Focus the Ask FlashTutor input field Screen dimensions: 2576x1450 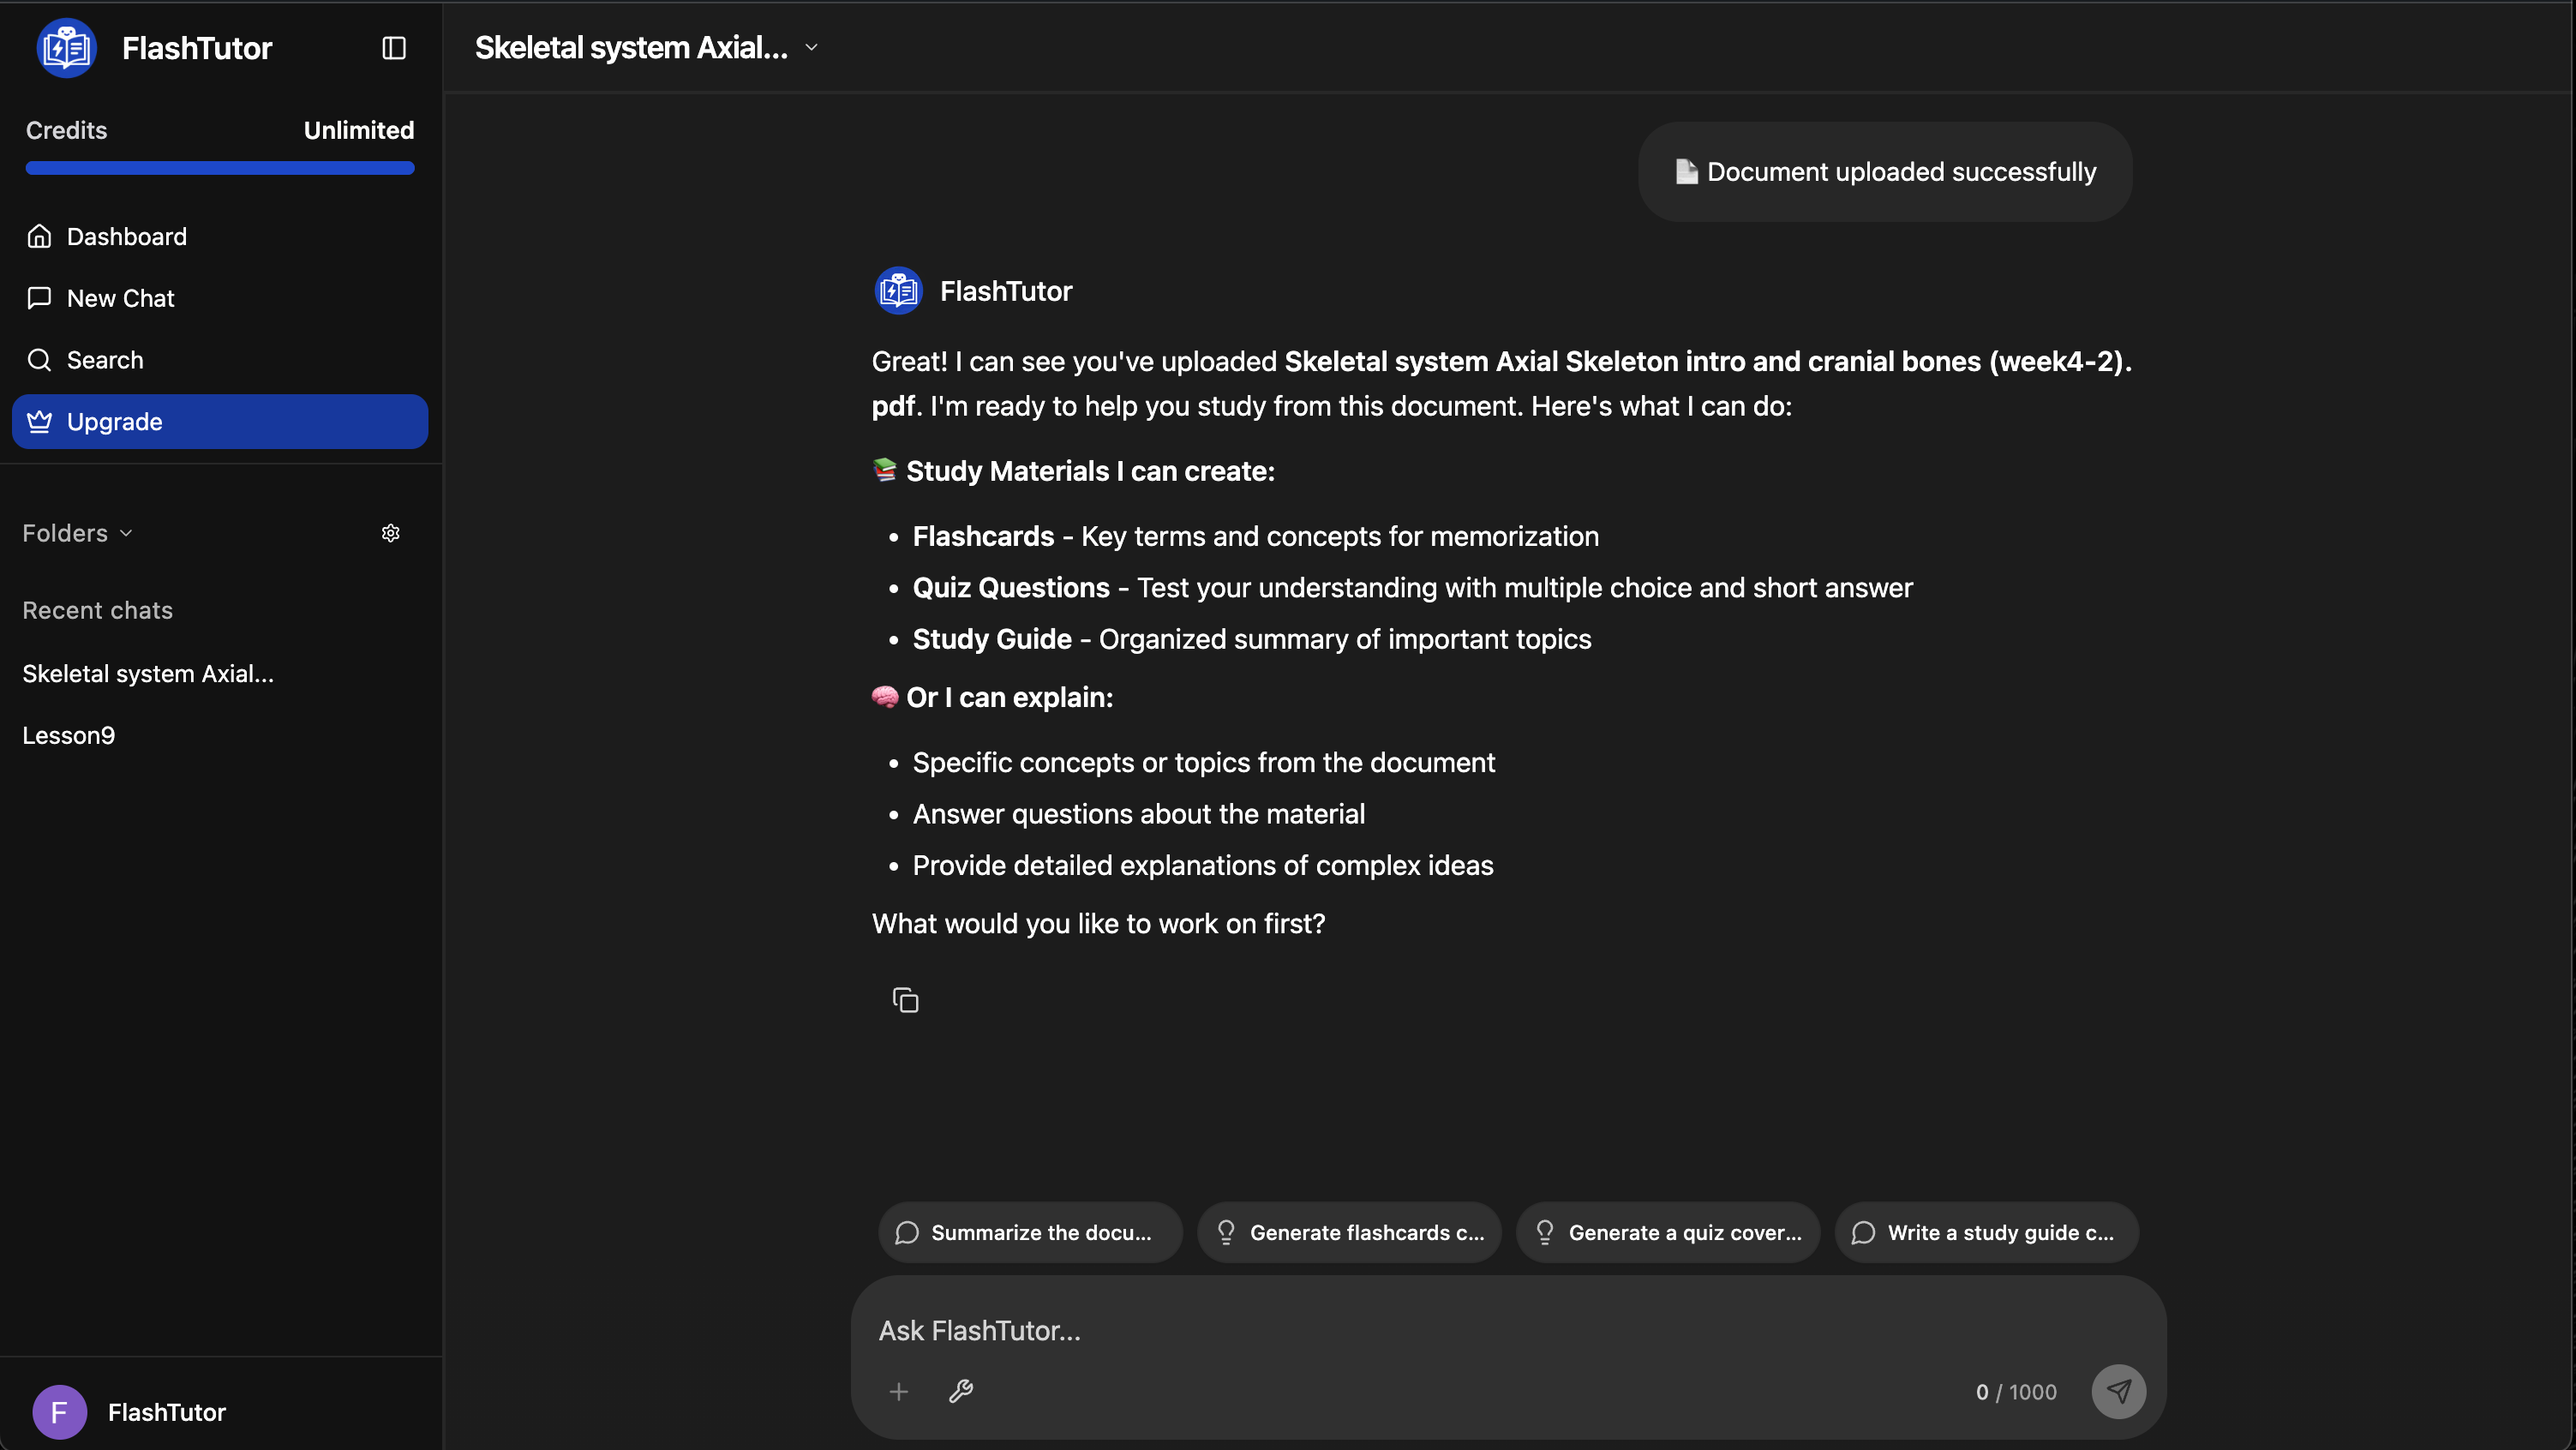pyautogui.click(x=1400, y=1330)
